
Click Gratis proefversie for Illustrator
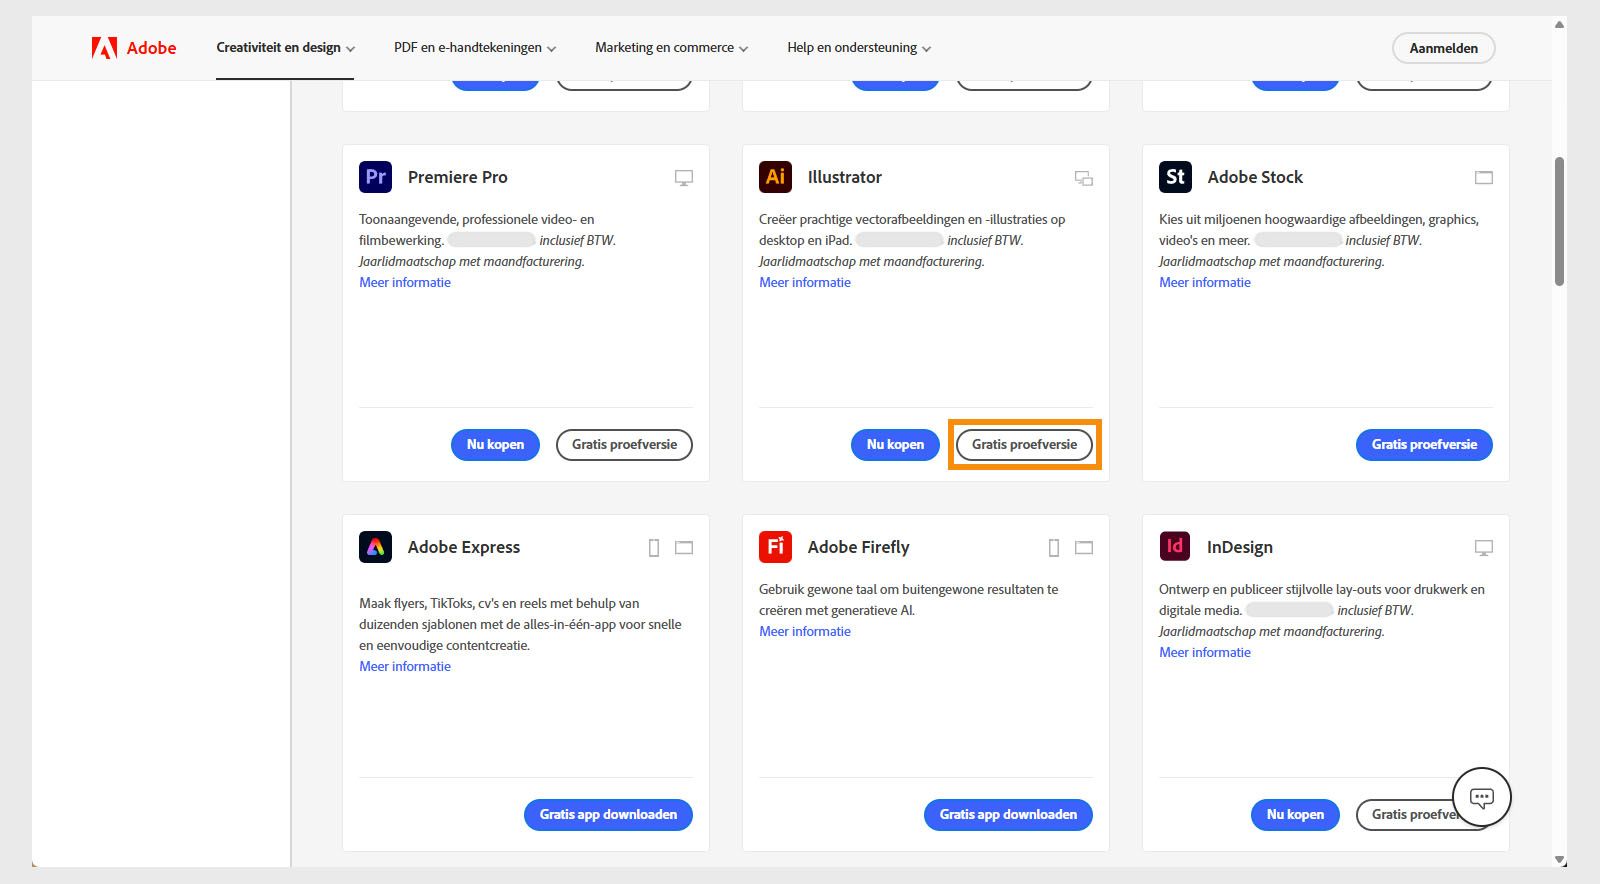click(1024, 445)
